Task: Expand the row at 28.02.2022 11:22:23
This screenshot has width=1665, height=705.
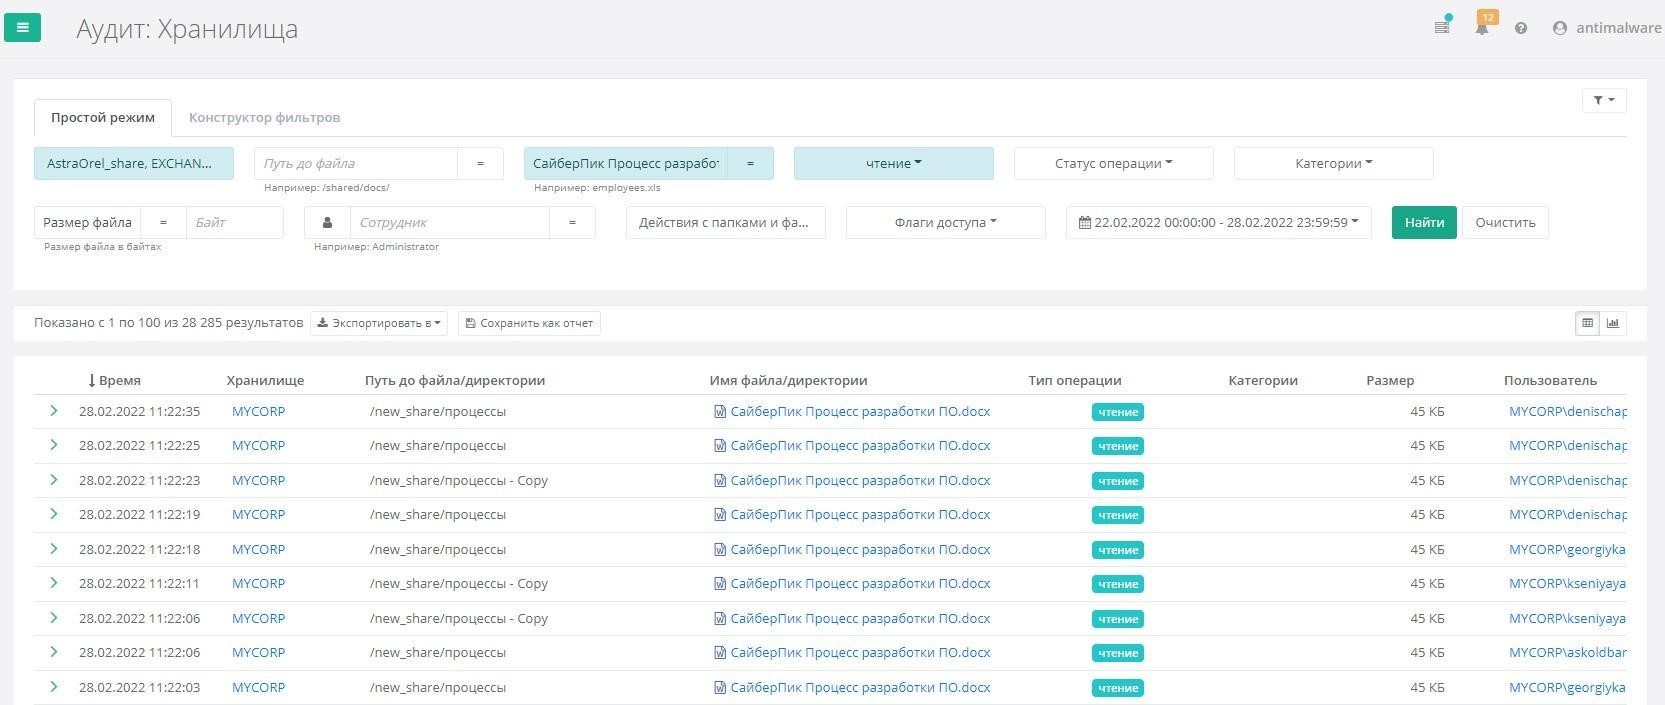Action: click(x=53, y=480)
